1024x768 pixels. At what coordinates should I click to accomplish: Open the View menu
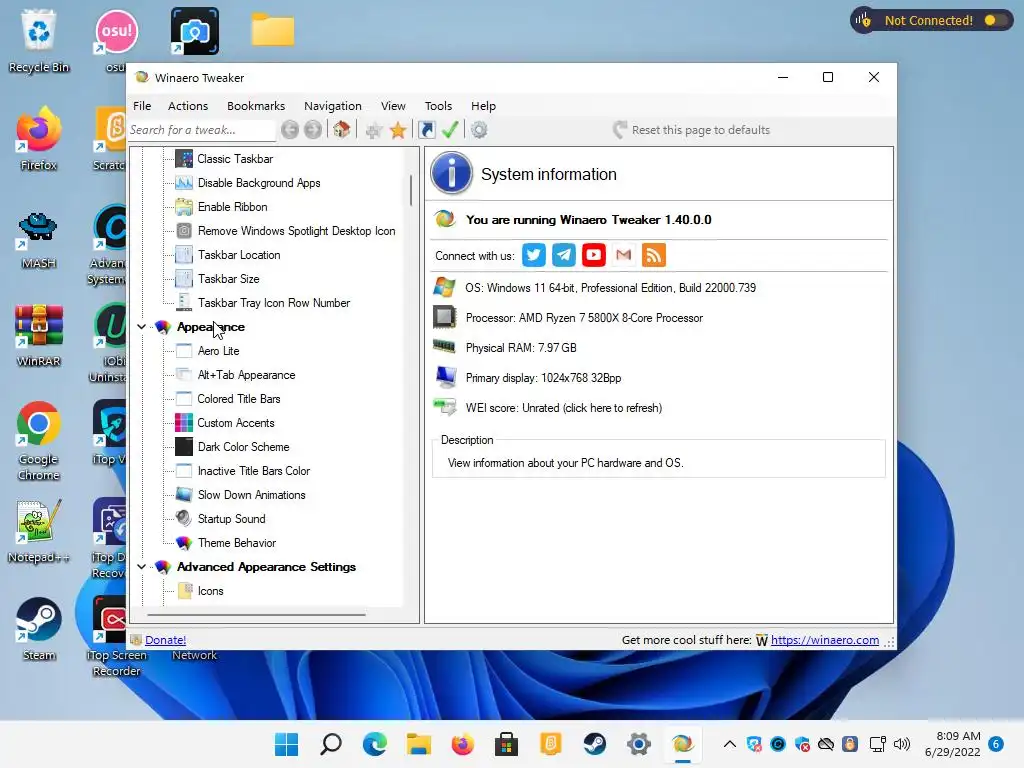(x=393, y=106)
